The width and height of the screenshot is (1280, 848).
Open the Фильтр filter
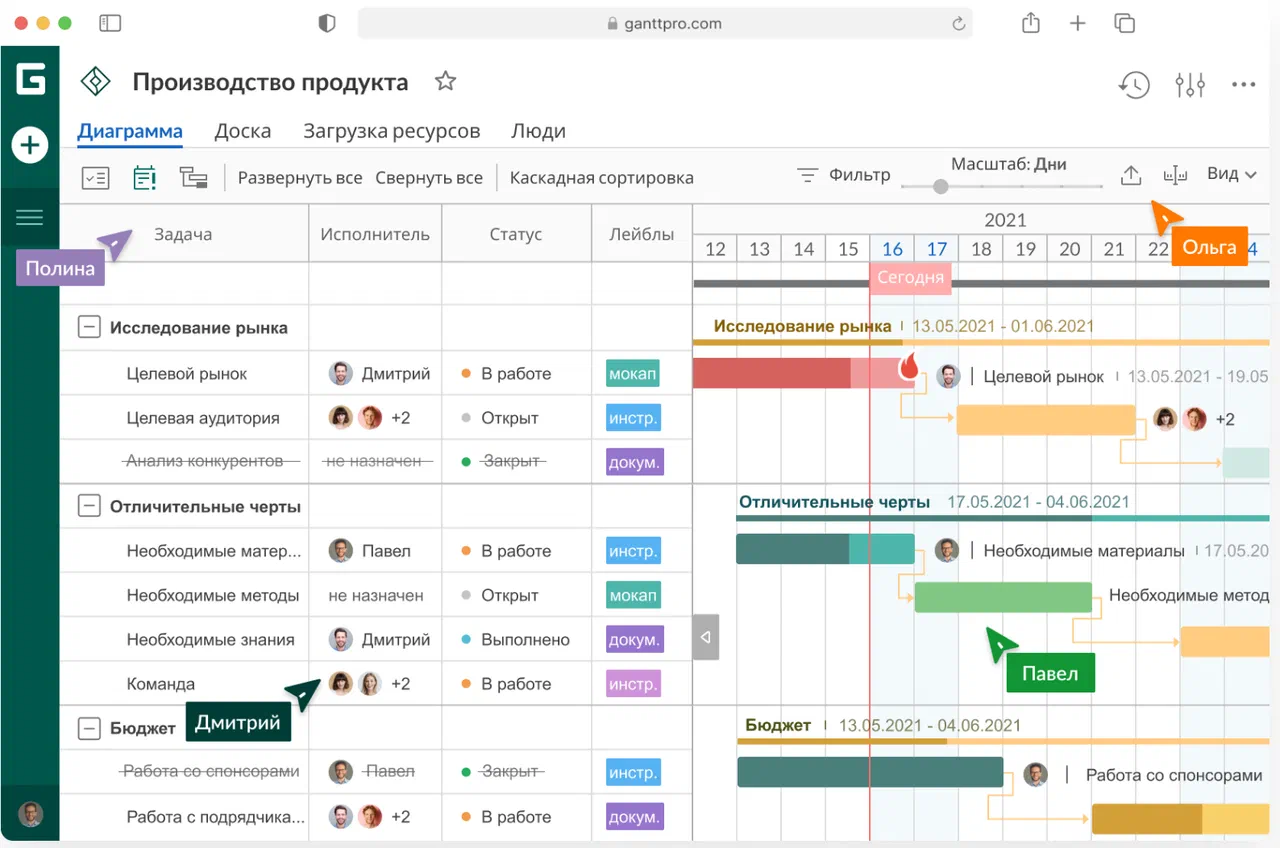pos(844,175)
